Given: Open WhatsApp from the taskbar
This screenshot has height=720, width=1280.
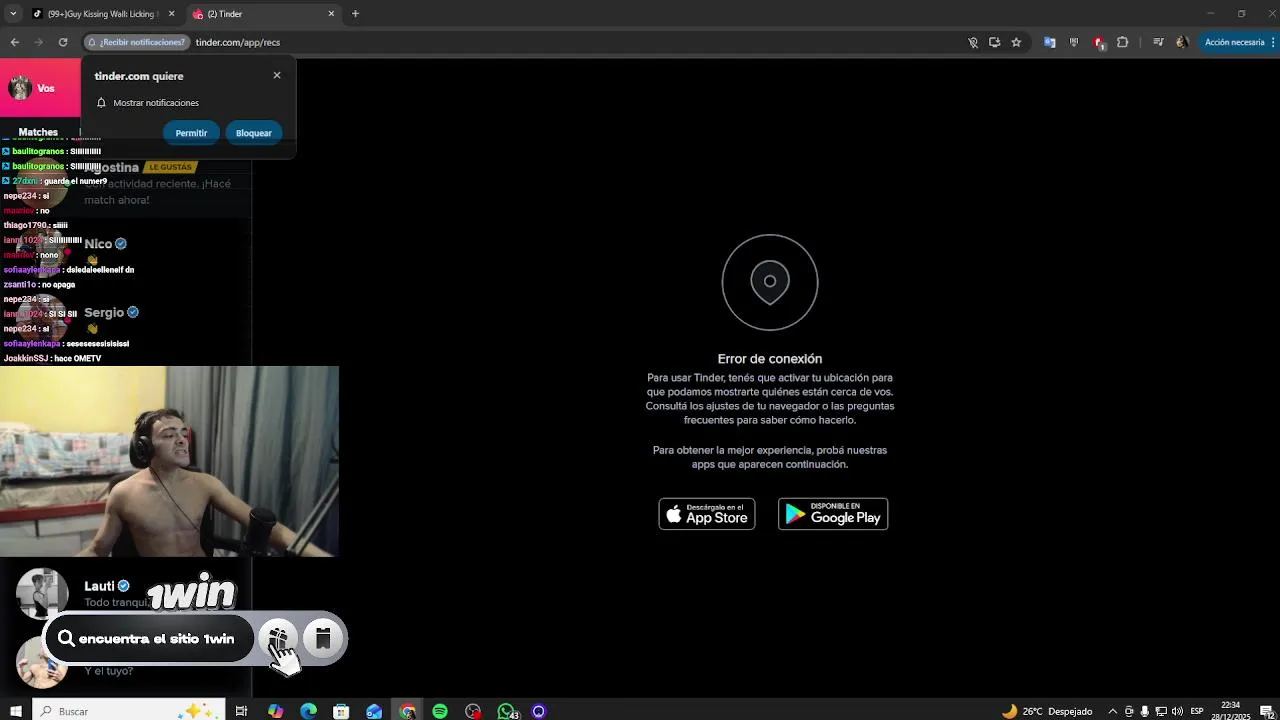Looking at the screenshot, I should [507, 711].
